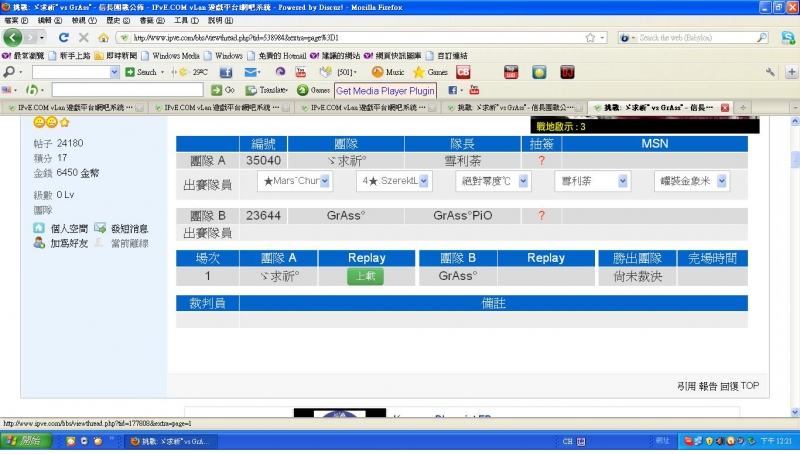This screenshot has height=454, width=800.
Task: Click the YouTube icon in lower toolbar
Action: [474, 90]
